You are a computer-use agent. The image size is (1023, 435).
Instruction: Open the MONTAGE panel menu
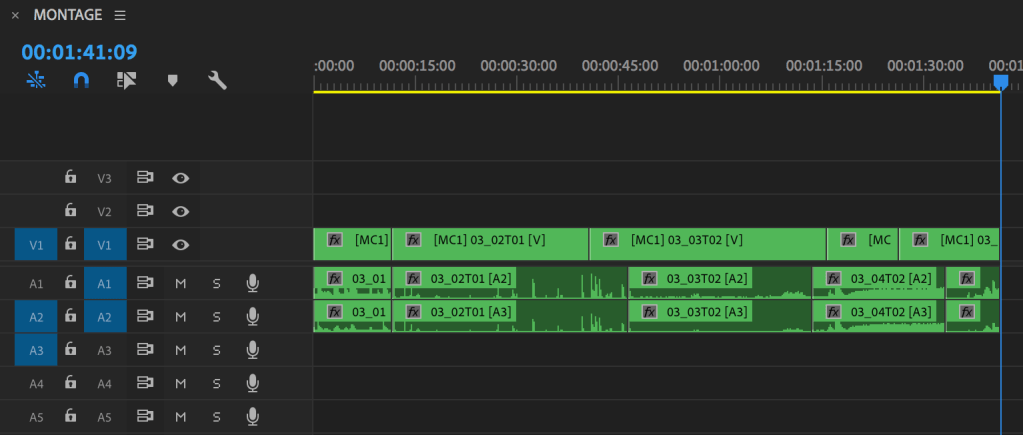click(x=120, y=15)
